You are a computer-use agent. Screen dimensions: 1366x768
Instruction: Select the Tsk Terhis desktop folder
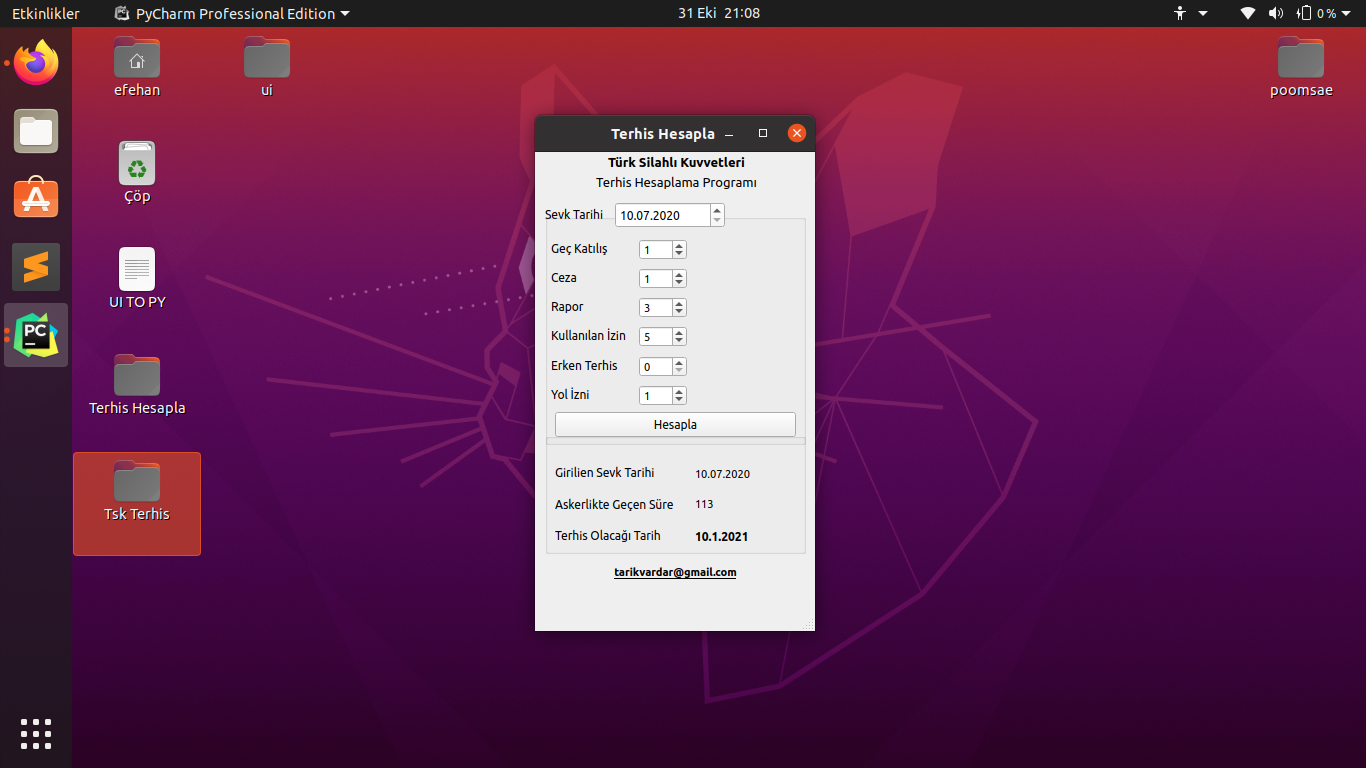tap(137, 503)
